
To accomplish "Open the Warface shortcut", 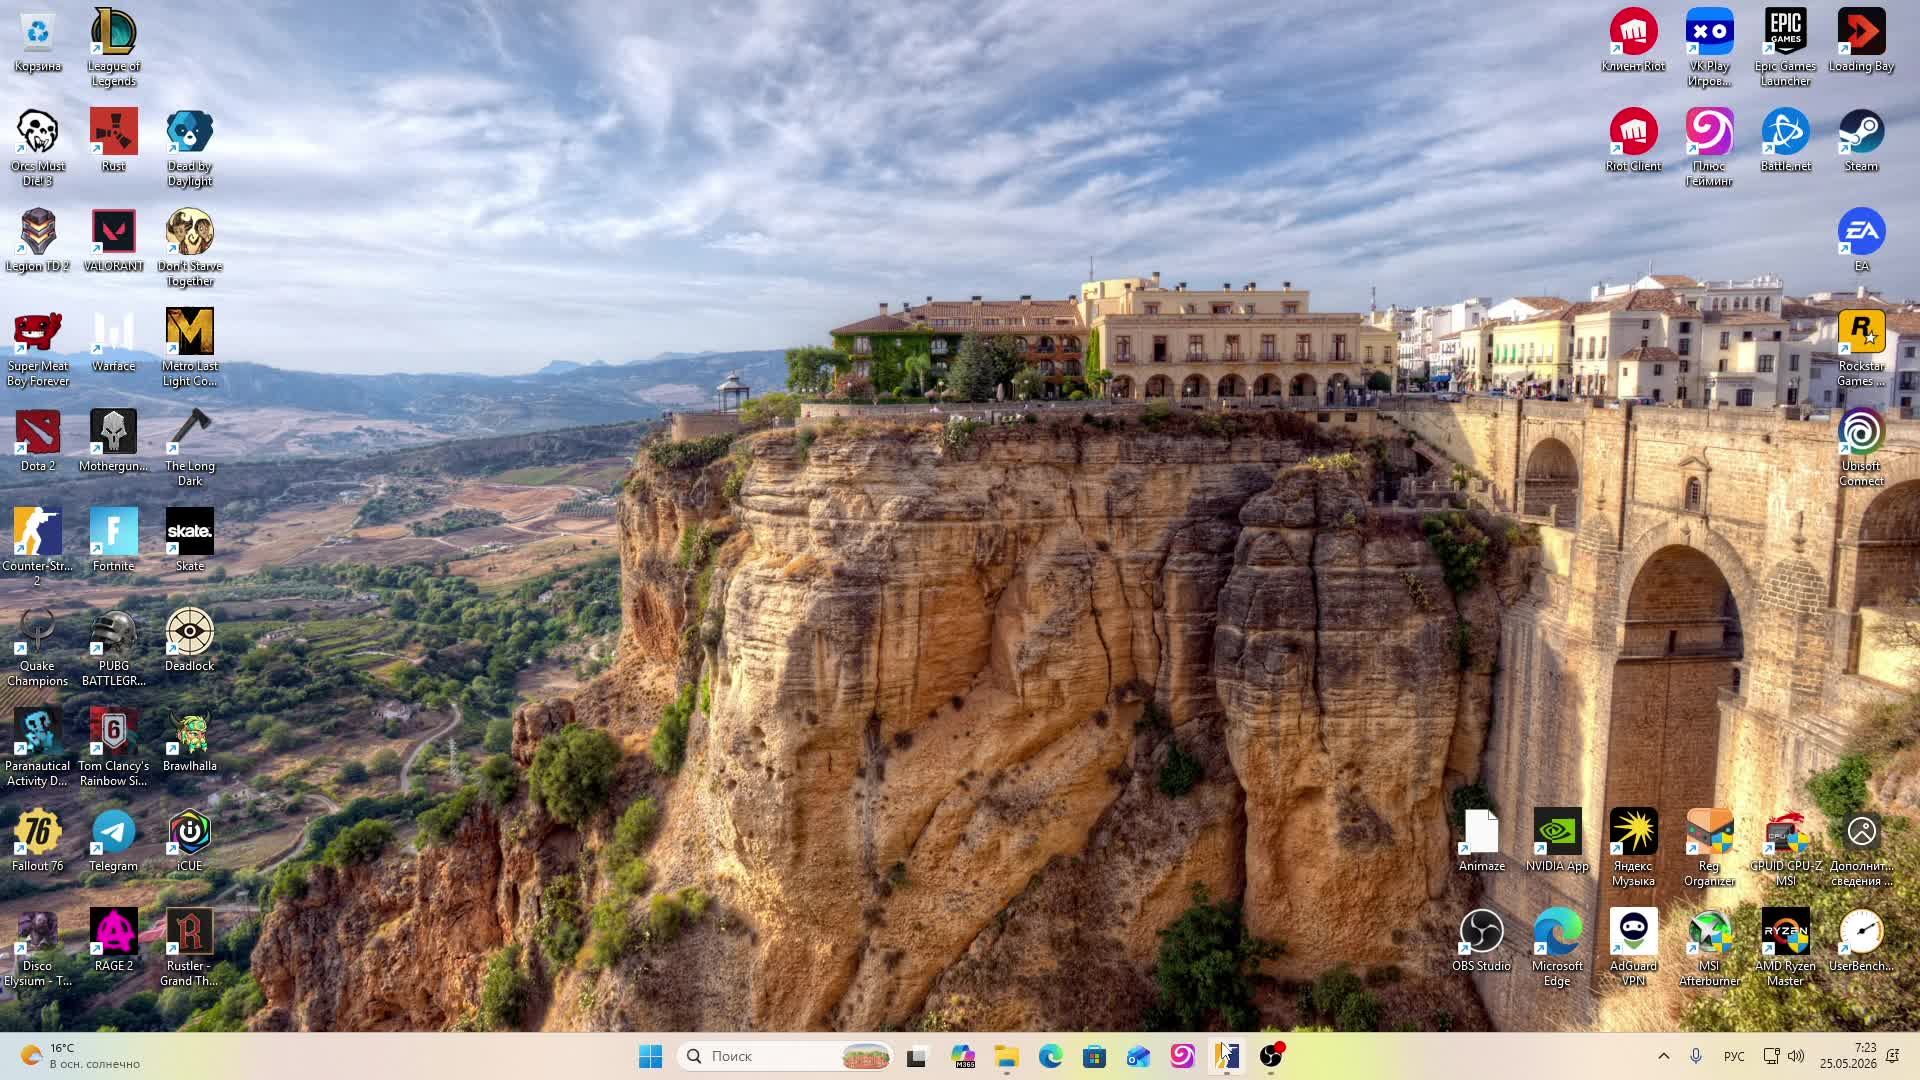I will tap(114, 341).
